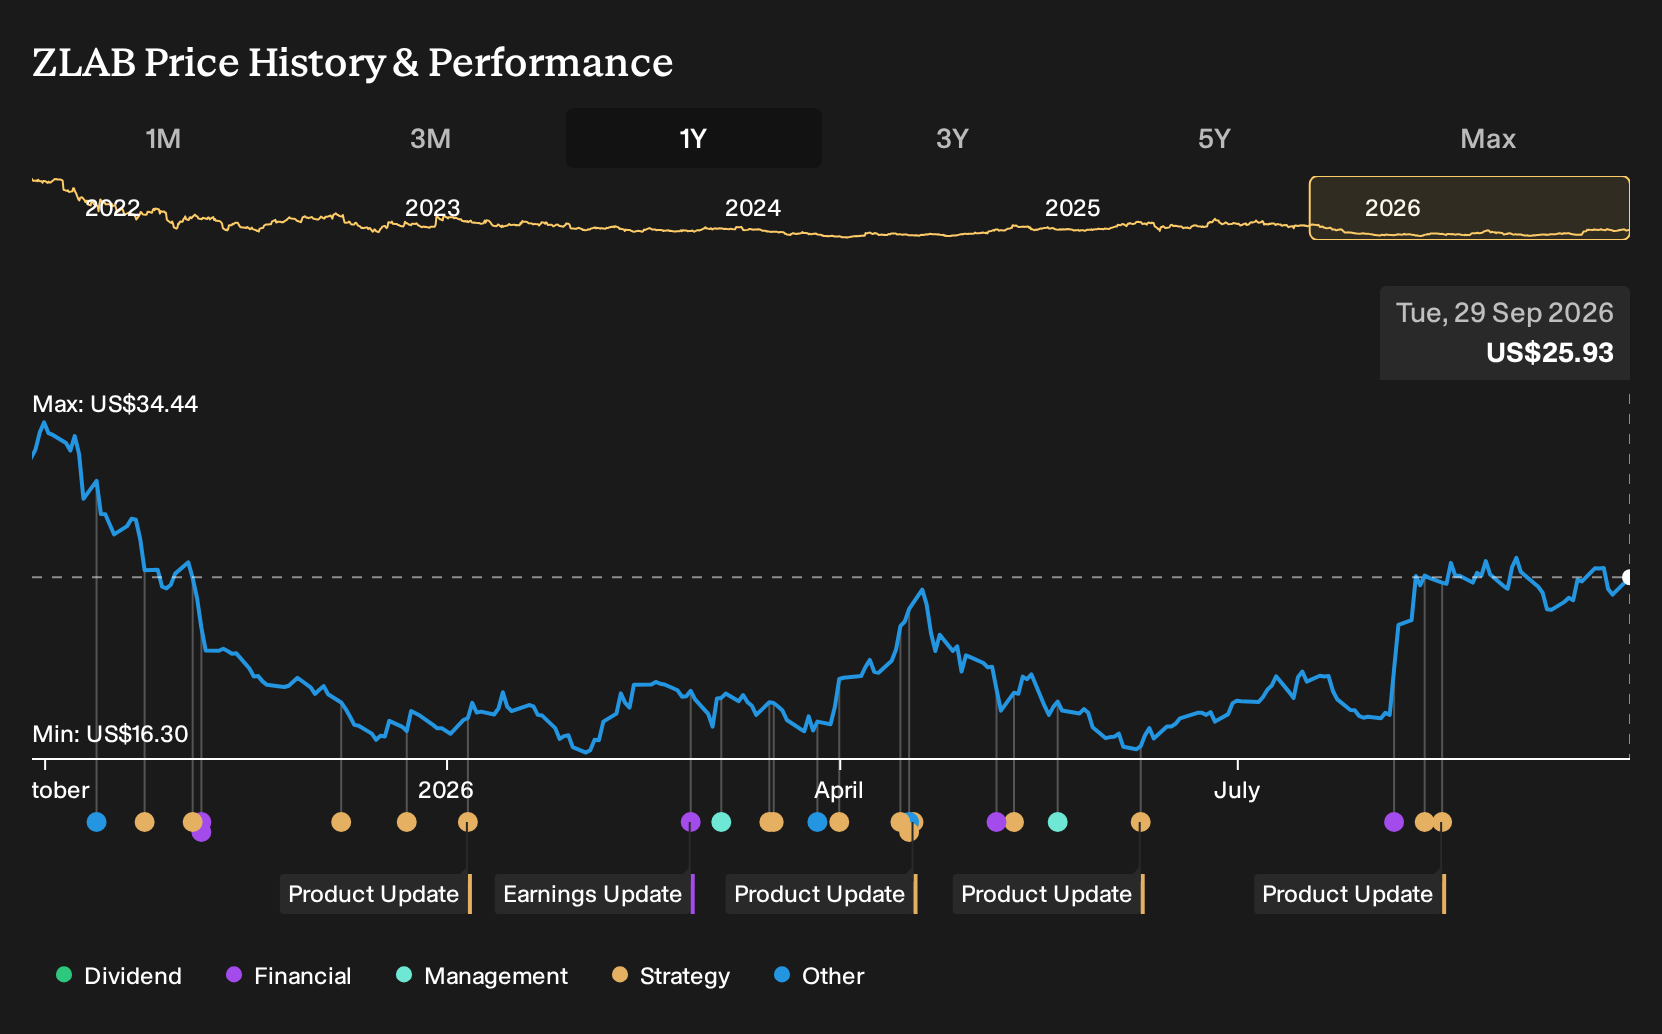Jump to 2022 in the overview chart
The width and height of the screenshot is (1662, 1034).
coord(112,208)
